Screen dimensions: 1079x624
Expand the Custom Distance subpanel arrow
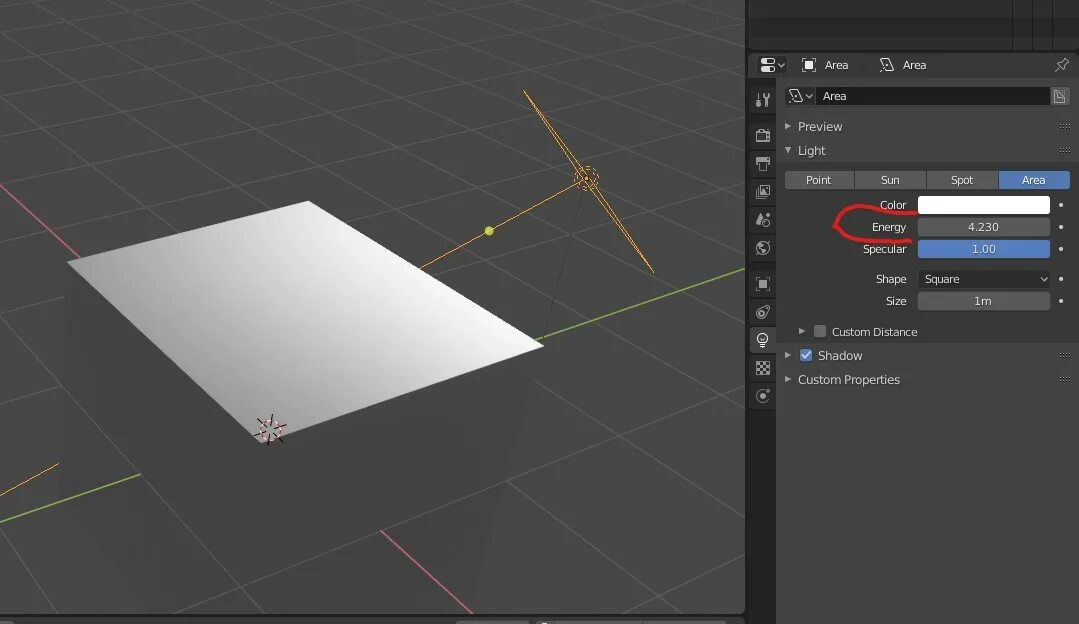tap(802, 332)
